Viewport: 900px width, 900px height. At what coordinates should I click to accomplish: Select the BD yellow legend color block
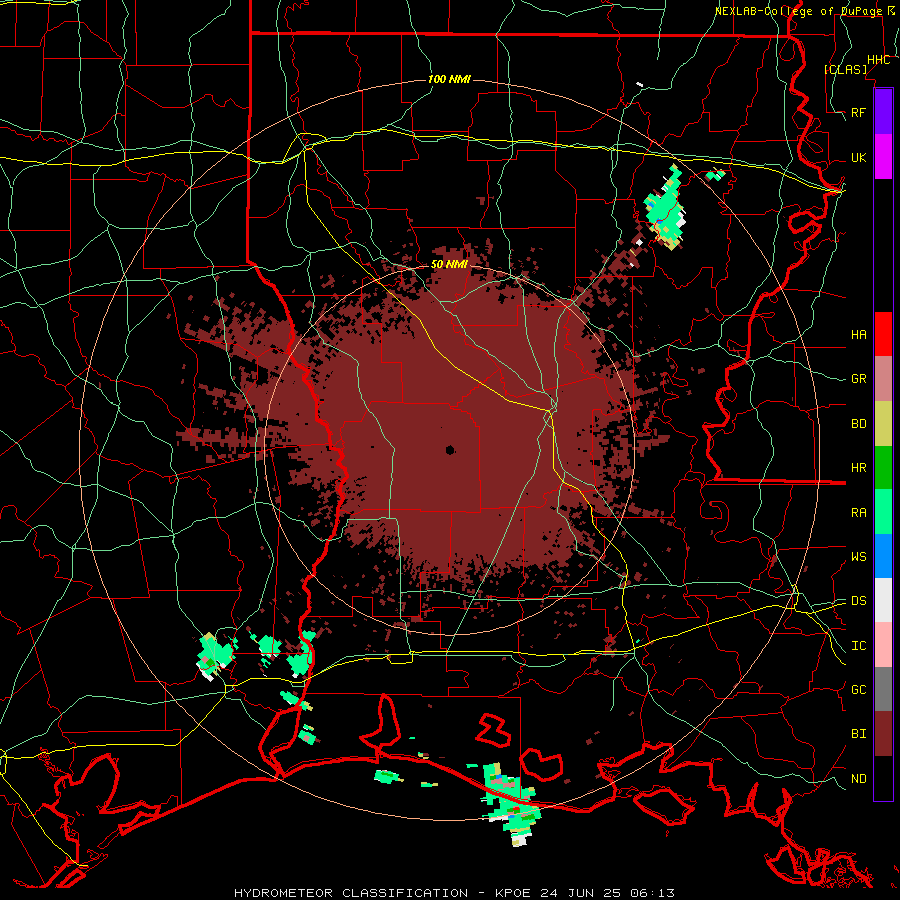point(883,424)
